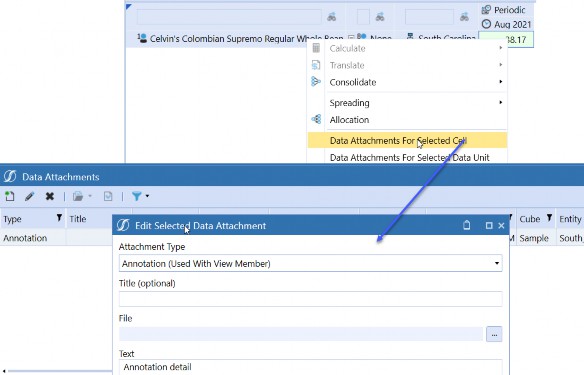The width and height of the screenshot is (584, 375).
Task: Choose Calculate in context menu
Action: pos(407,48)
